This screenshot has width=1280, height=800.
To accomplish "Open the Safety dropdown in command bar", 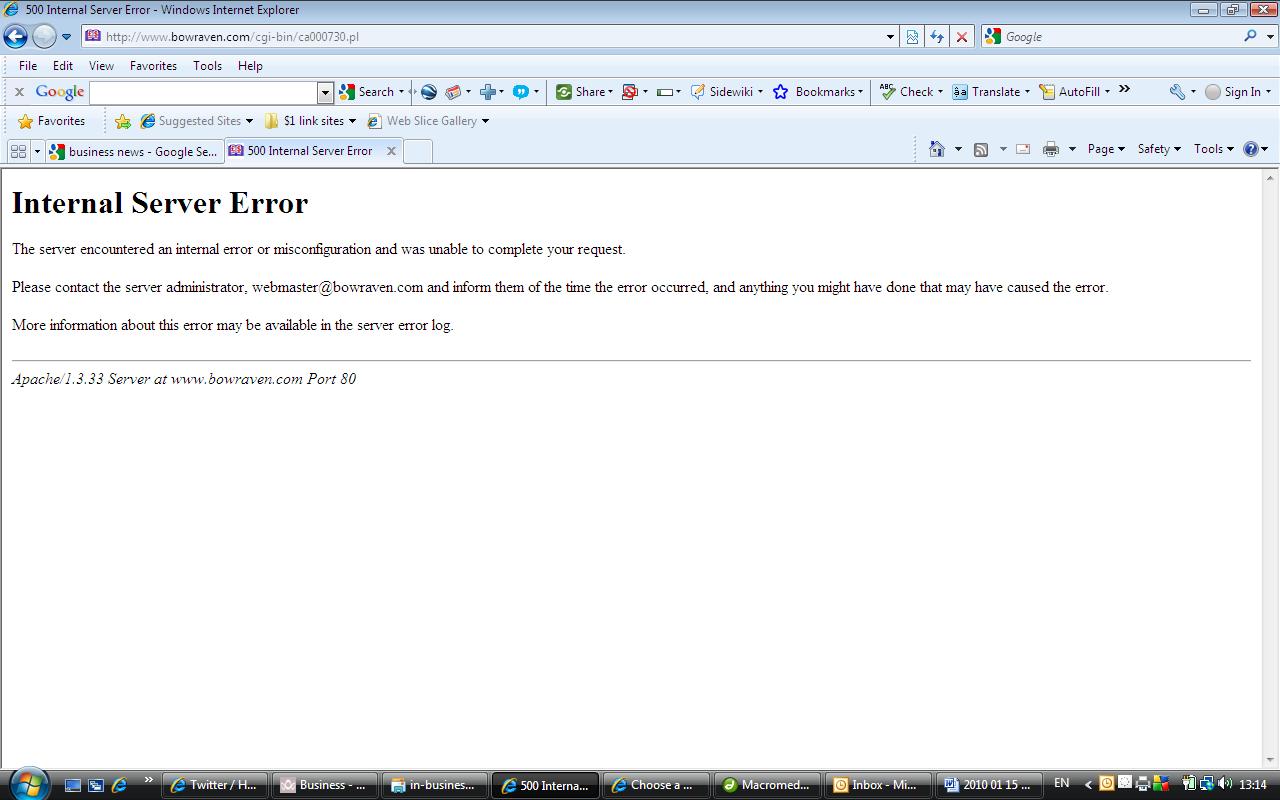I will (x=1158, y=149).
